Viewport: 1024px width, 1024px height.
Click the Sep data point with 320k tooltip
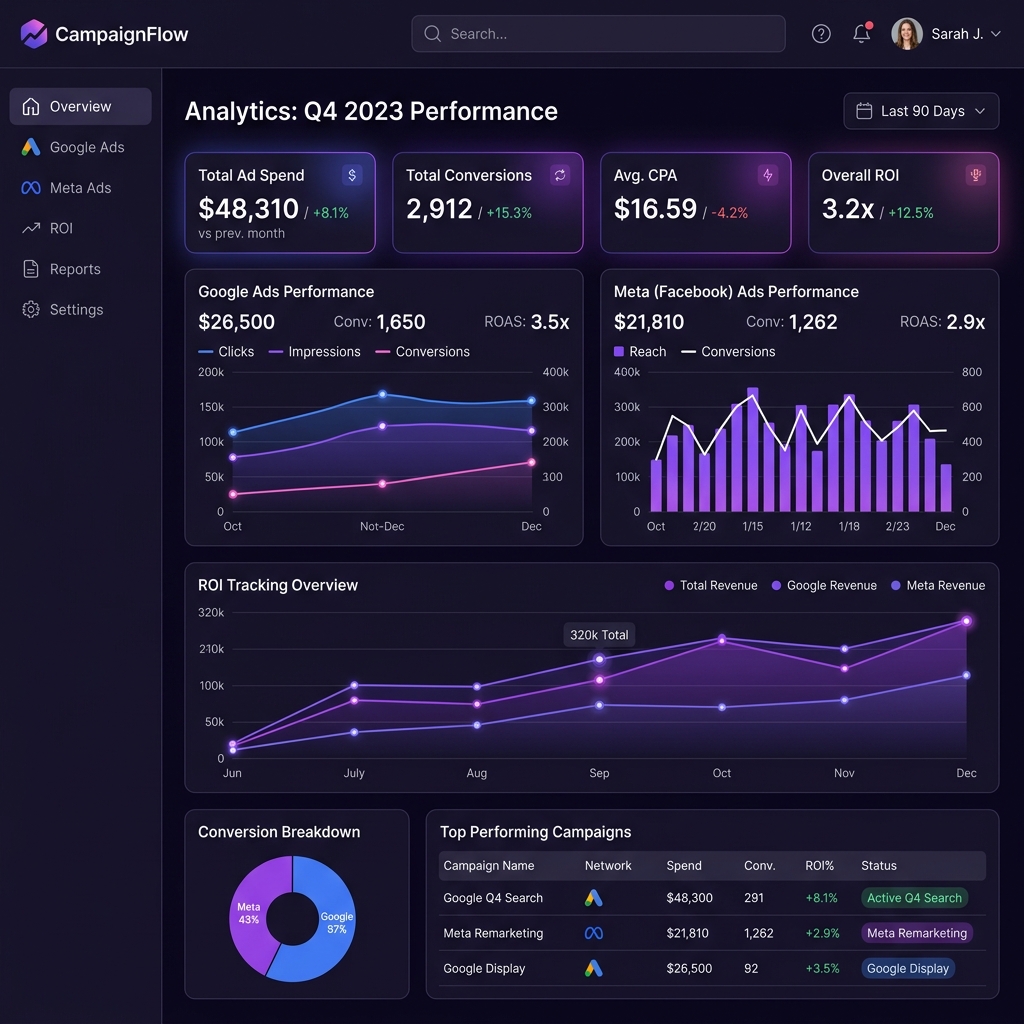(599, 659)
